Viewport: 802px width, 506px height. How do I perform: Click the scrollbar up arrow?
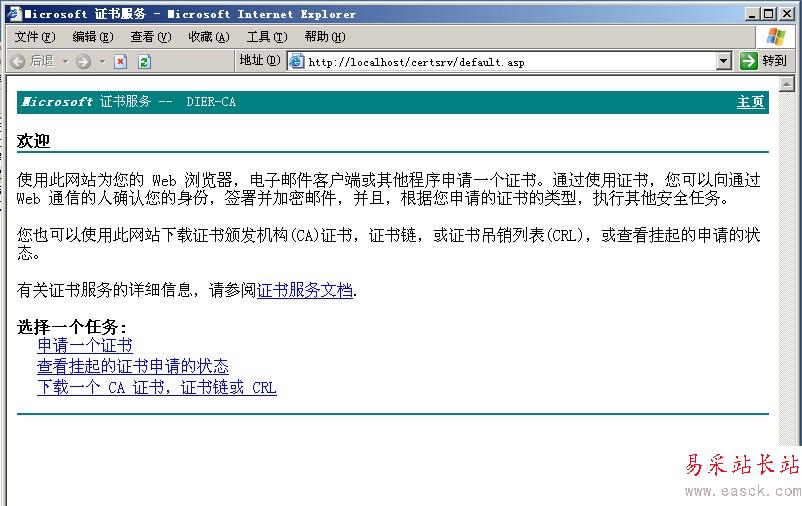787,84
